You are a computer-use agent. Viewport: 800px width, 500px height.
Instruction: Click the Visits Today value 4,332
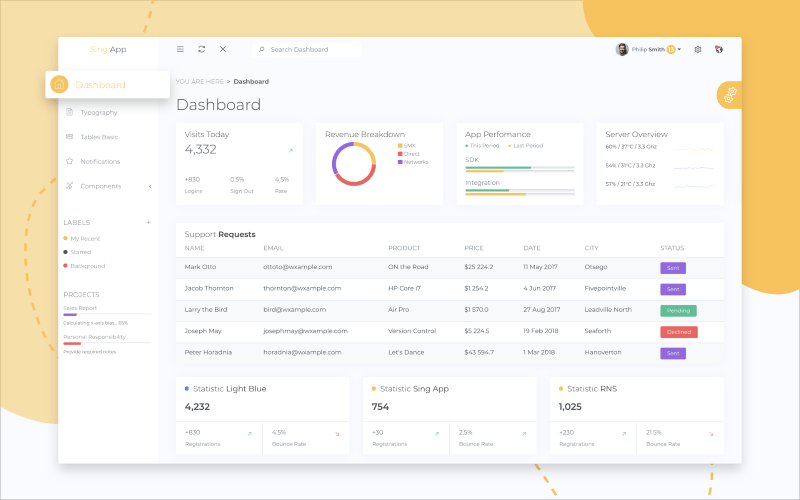tap(201, 149)
